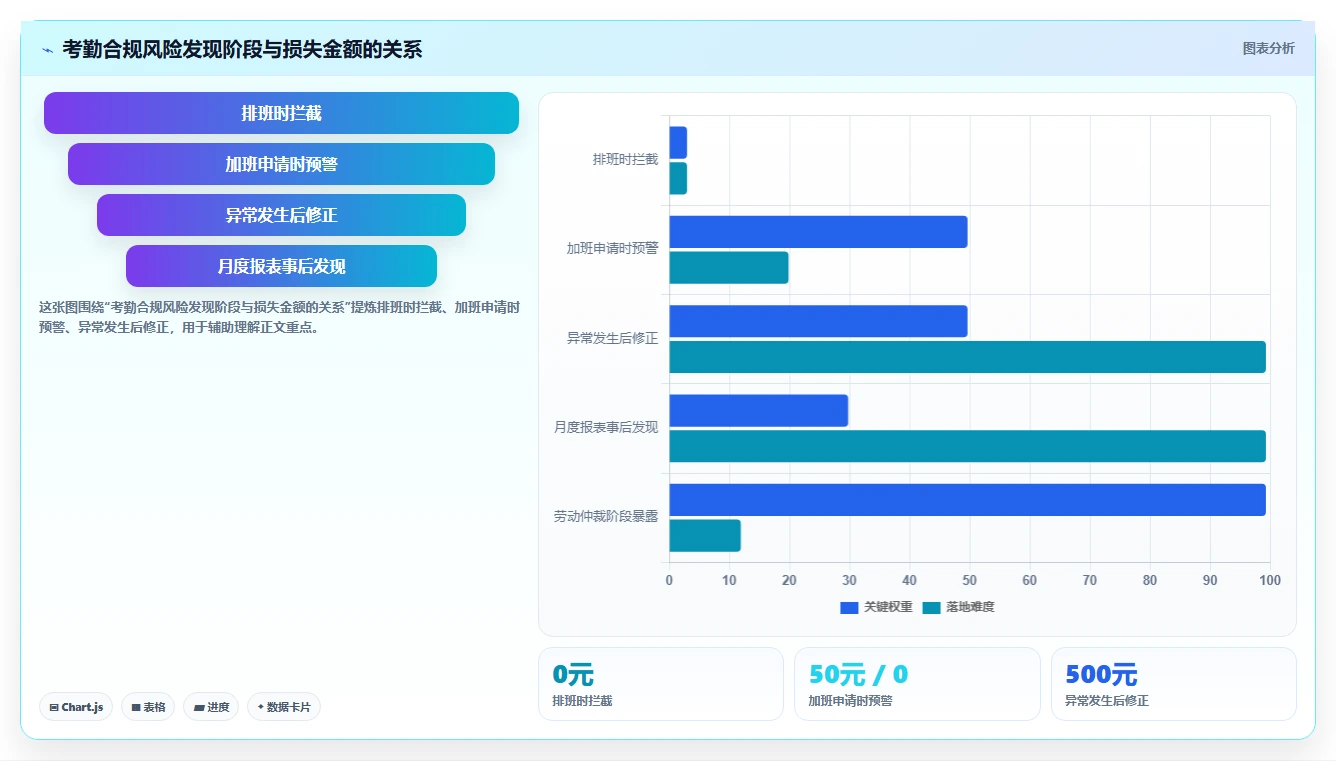The height and width of the screenshot is (761, 1336).
Task: Click the 500元 data card
Action: (1174, 684)
